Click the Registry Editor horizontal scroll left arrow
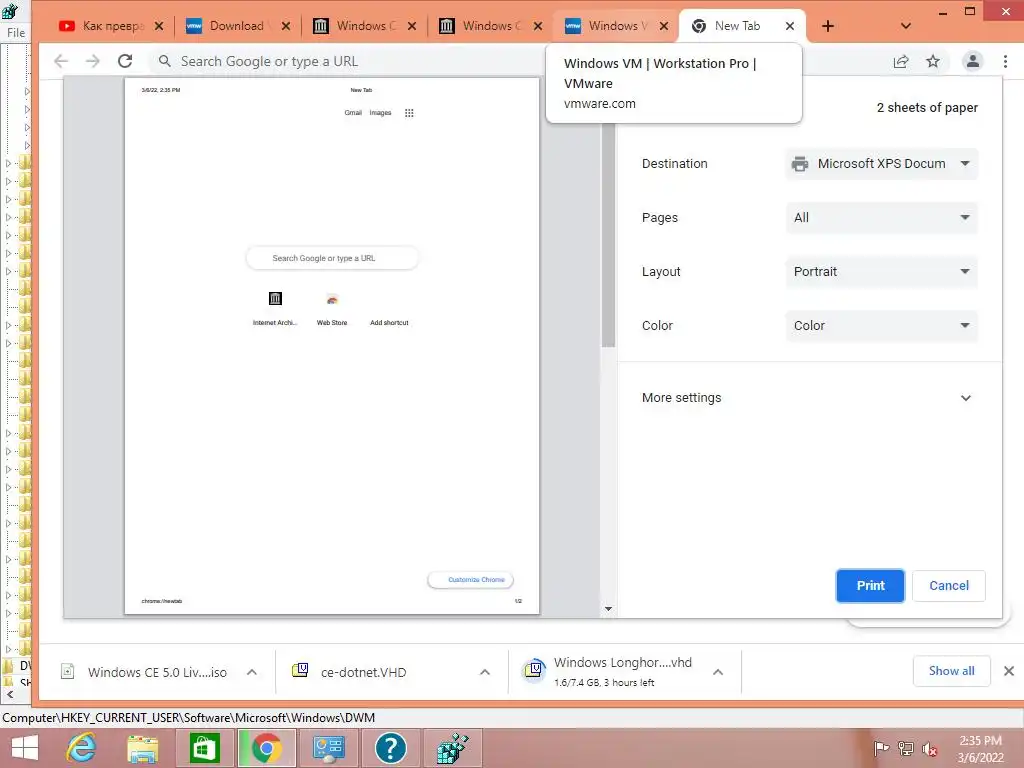 (9, 695)
